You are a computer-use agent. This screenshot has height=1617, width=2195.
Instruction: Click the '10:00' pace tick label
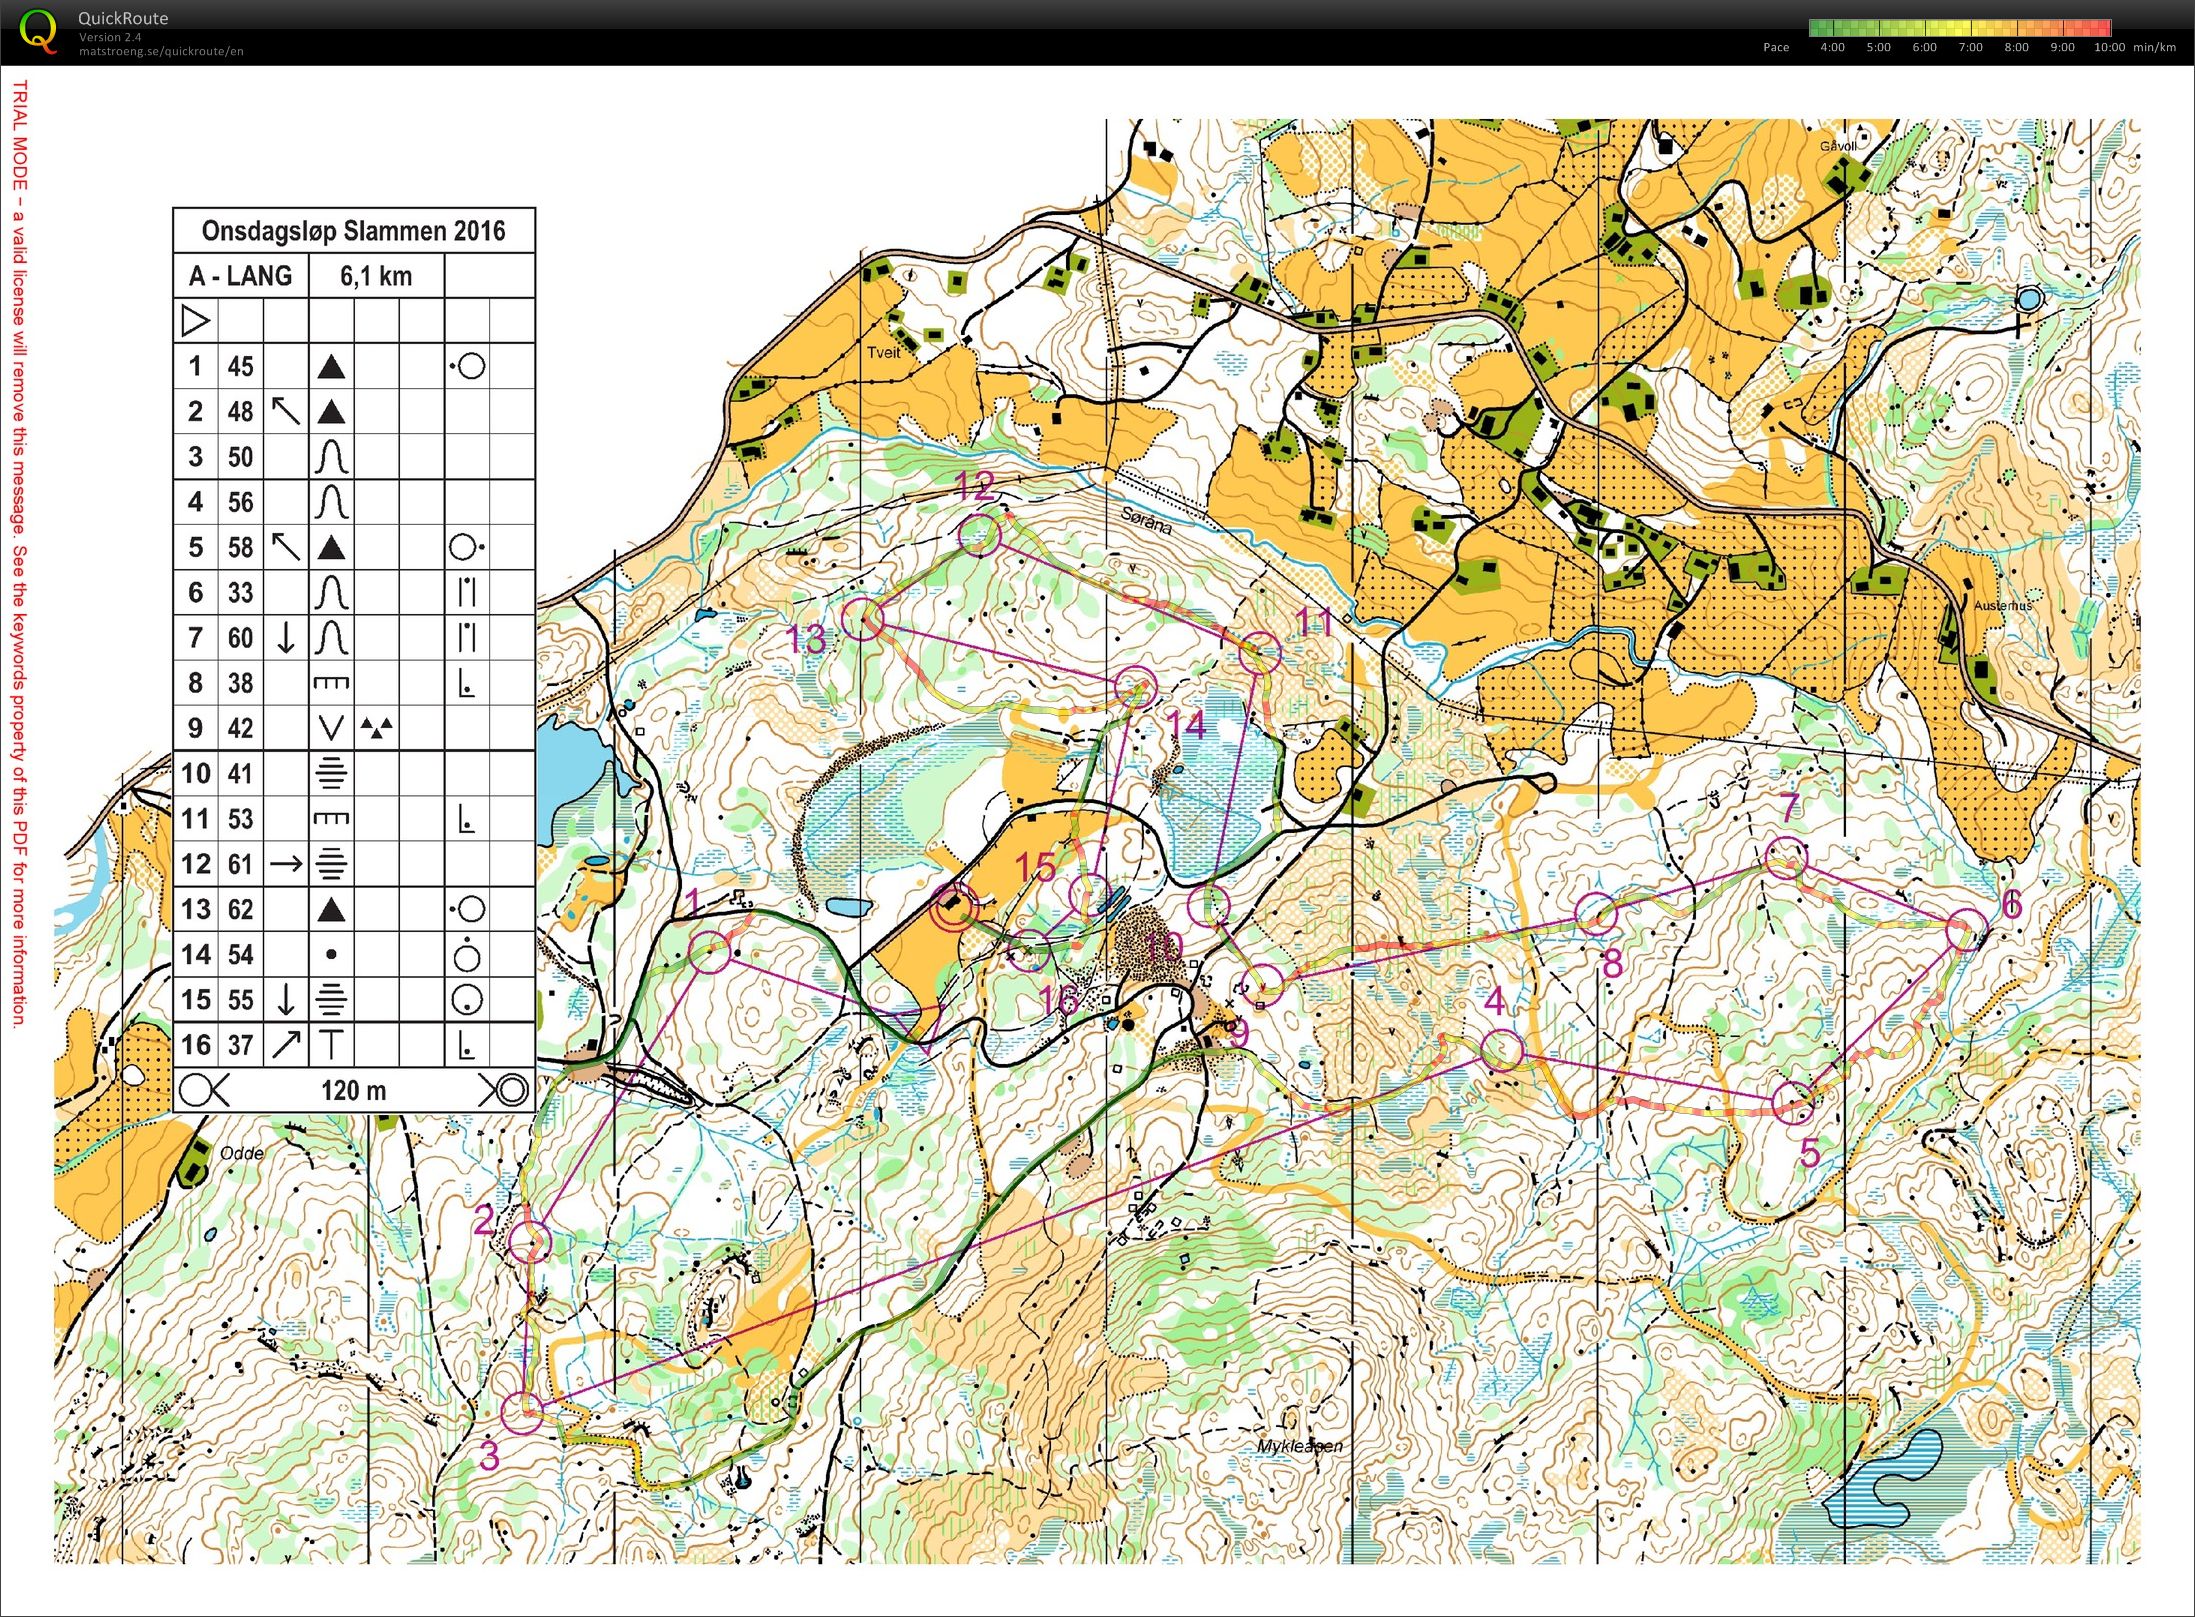point(2109,48)
